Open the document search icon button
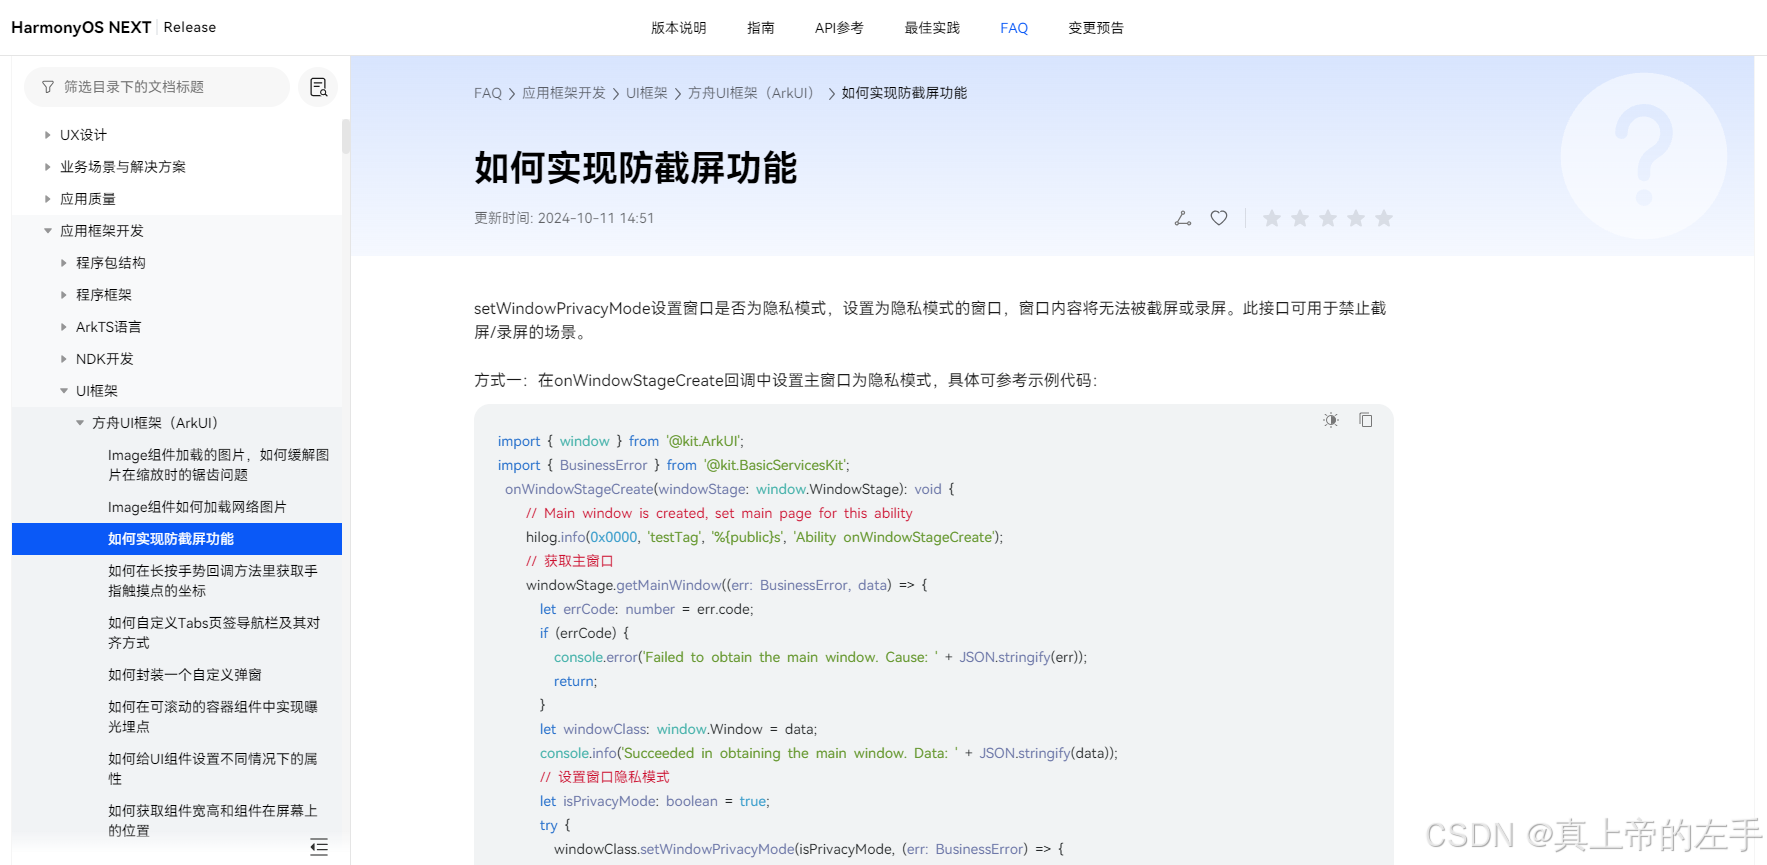Viewport: 1767px width, 865px height. (318, 87)
